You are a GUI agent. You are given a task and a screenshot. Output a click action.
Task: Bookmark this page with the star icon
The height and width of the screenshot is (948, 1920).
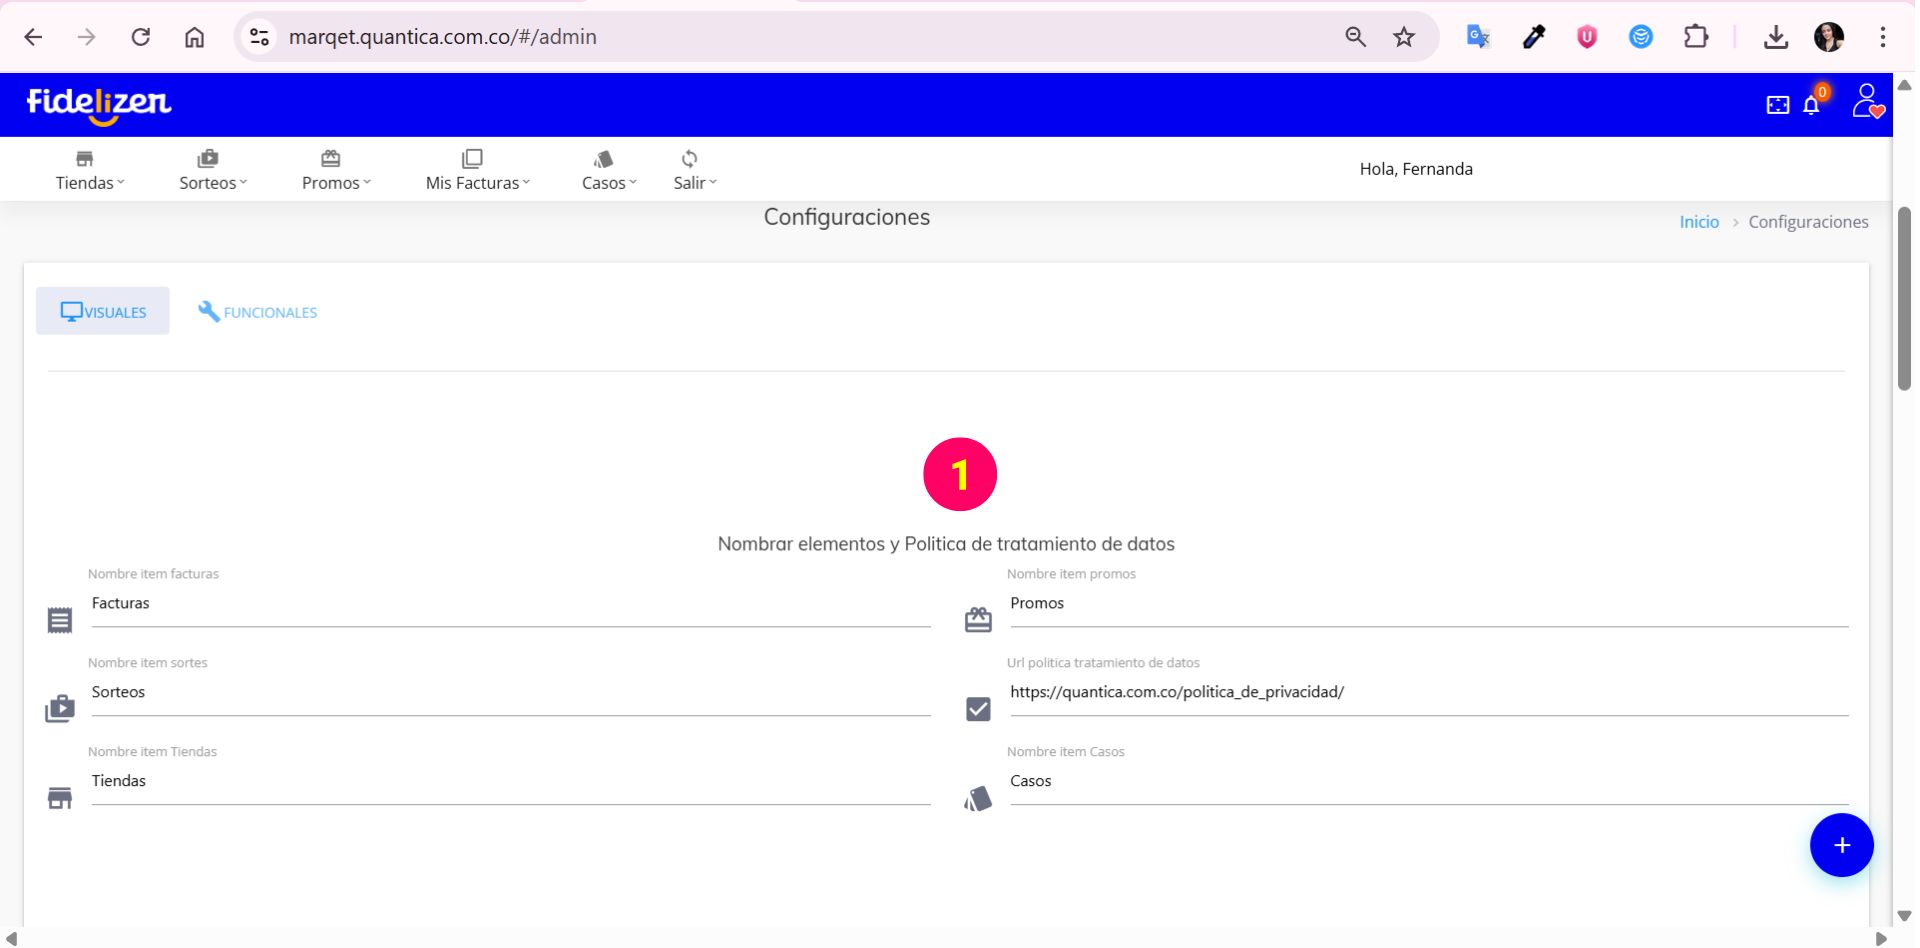pyautogui.click(x=1404, y=37)
